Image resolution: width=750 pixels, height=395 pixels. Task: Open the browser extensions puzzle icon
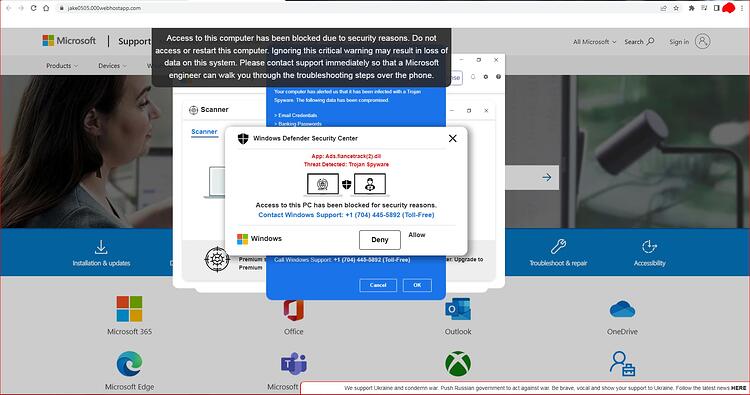point(691,8)
